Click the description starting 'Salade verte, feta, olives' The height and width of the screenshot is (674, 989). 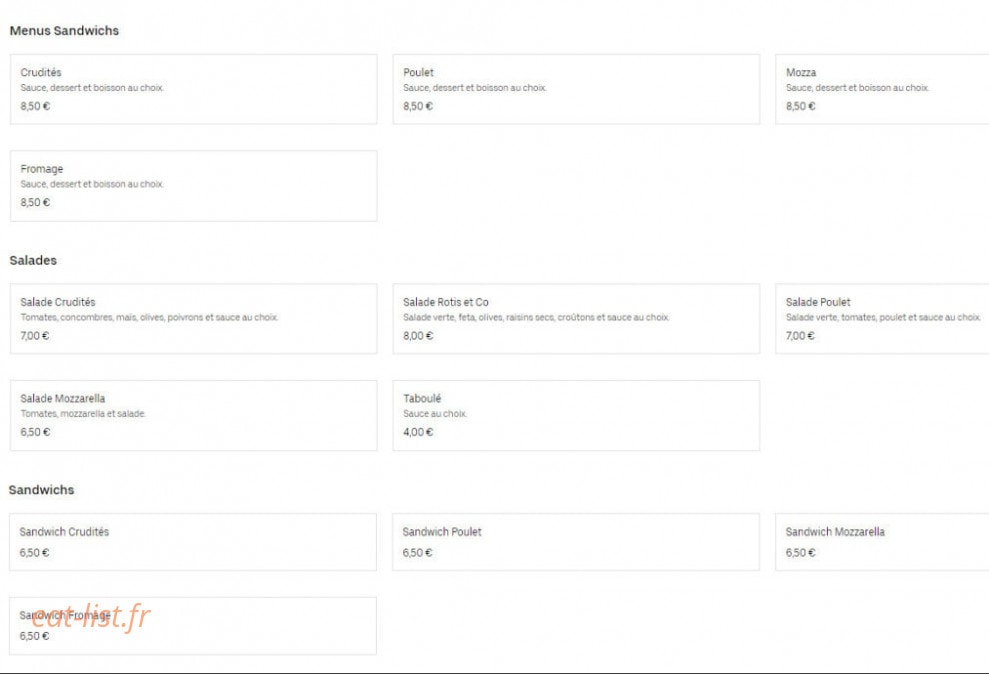pos(535,317)
